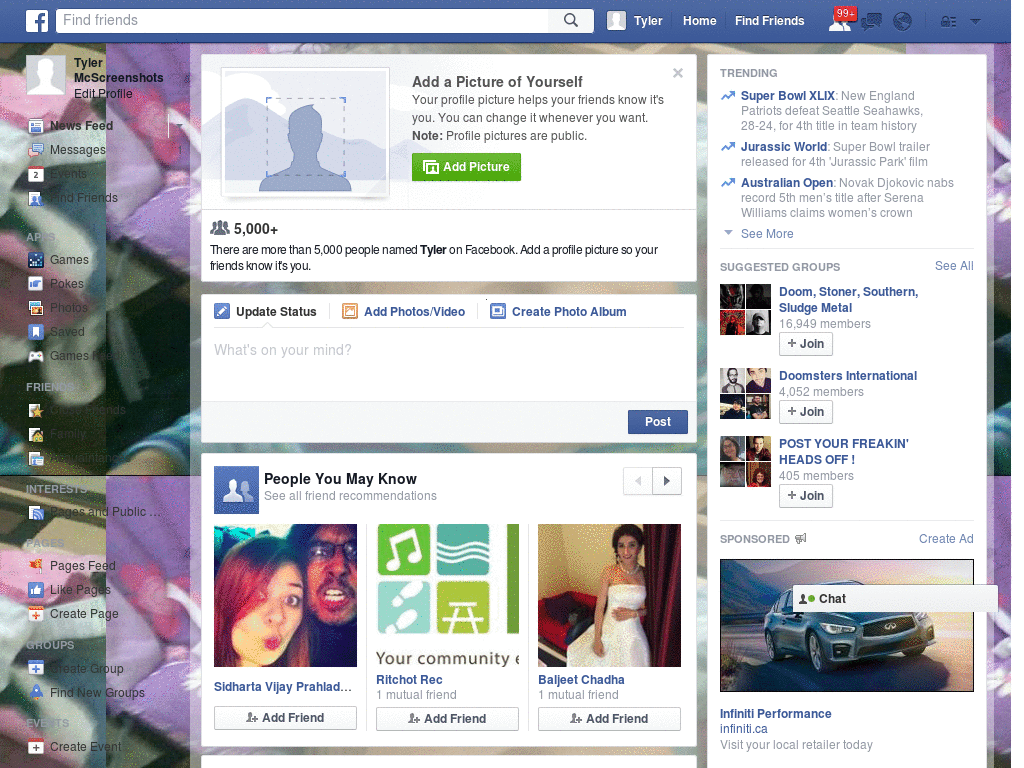
Task: Click the blue Post button
Action: tap(658, 422)
